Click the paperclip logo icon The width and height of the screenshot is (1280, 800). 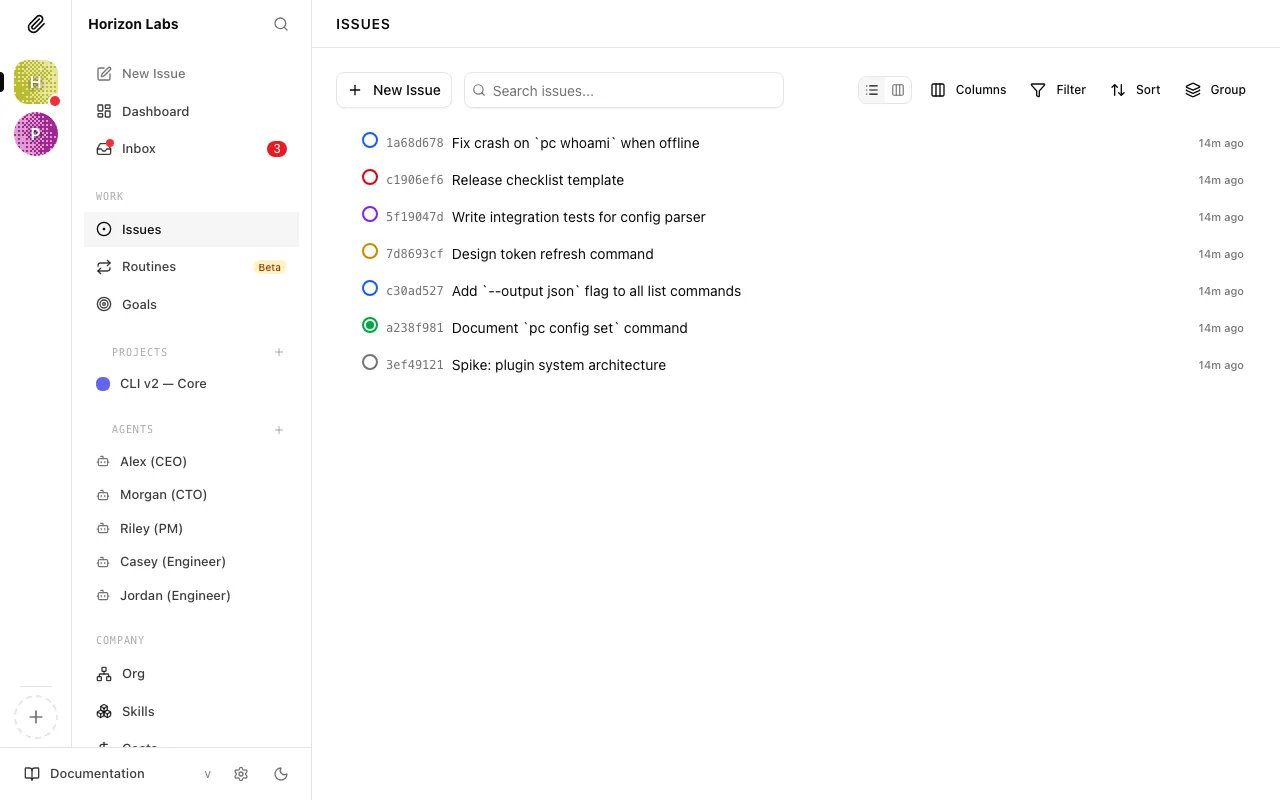(x=36, y=24)
